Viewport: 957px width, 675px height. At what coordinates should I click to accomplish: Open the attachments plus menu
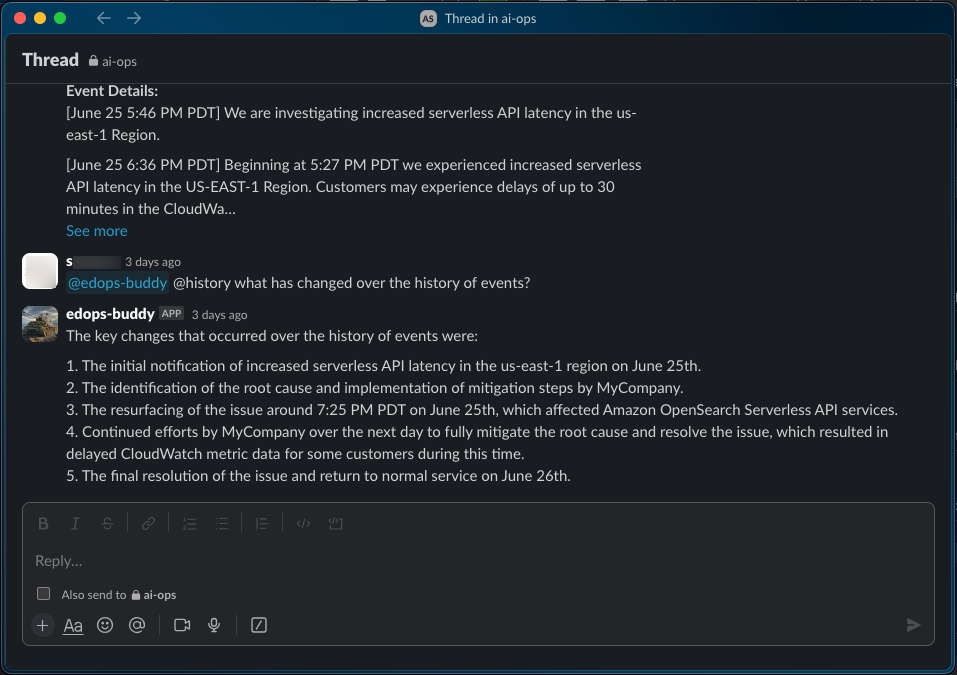(x=43, y=626)
